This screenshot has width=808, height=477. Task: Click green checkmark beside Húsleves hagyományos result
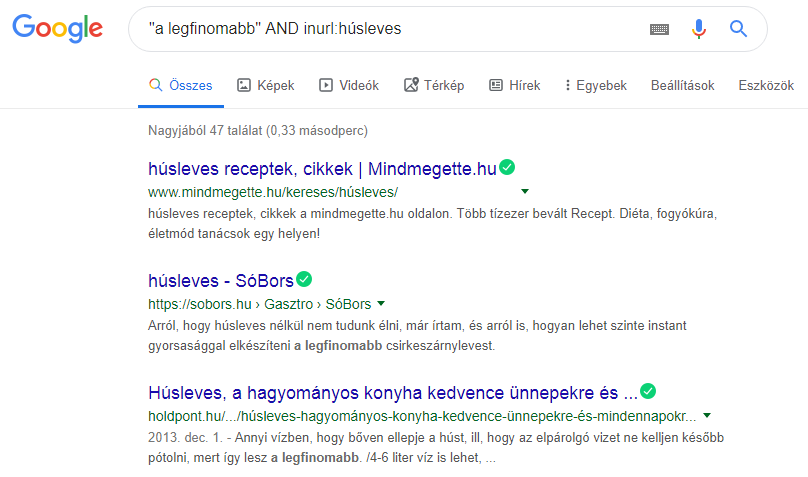point(648,391)
